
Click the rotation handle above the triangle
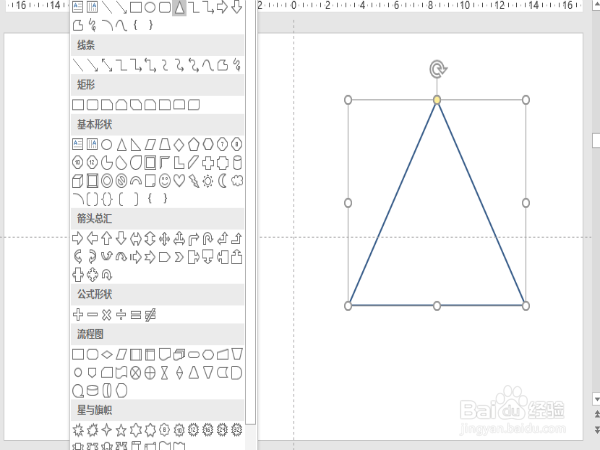(438, 69)
